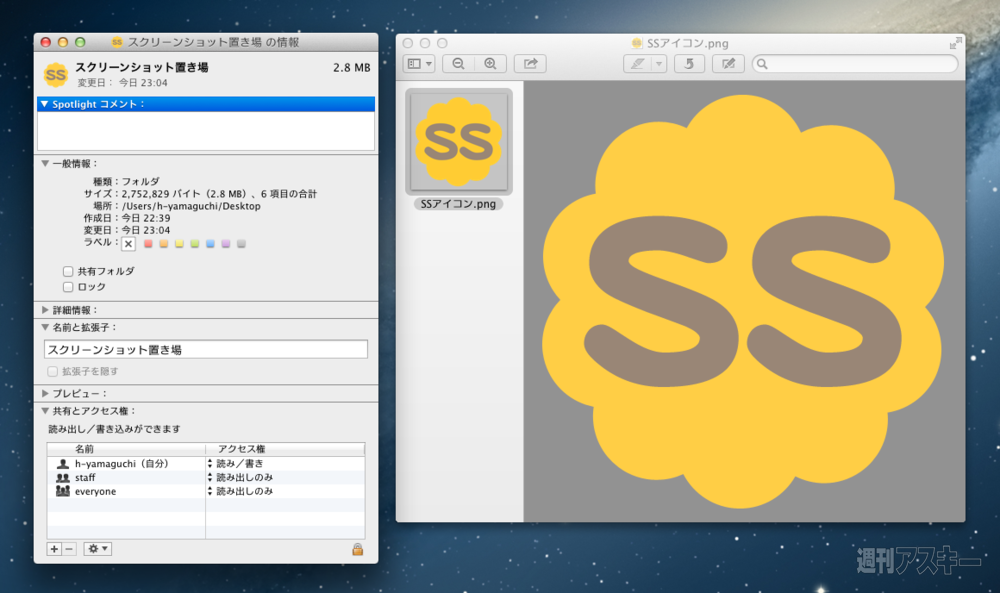Click the アクセス権 column header
Screen dimensions: 1000x593
coord(284,449)
